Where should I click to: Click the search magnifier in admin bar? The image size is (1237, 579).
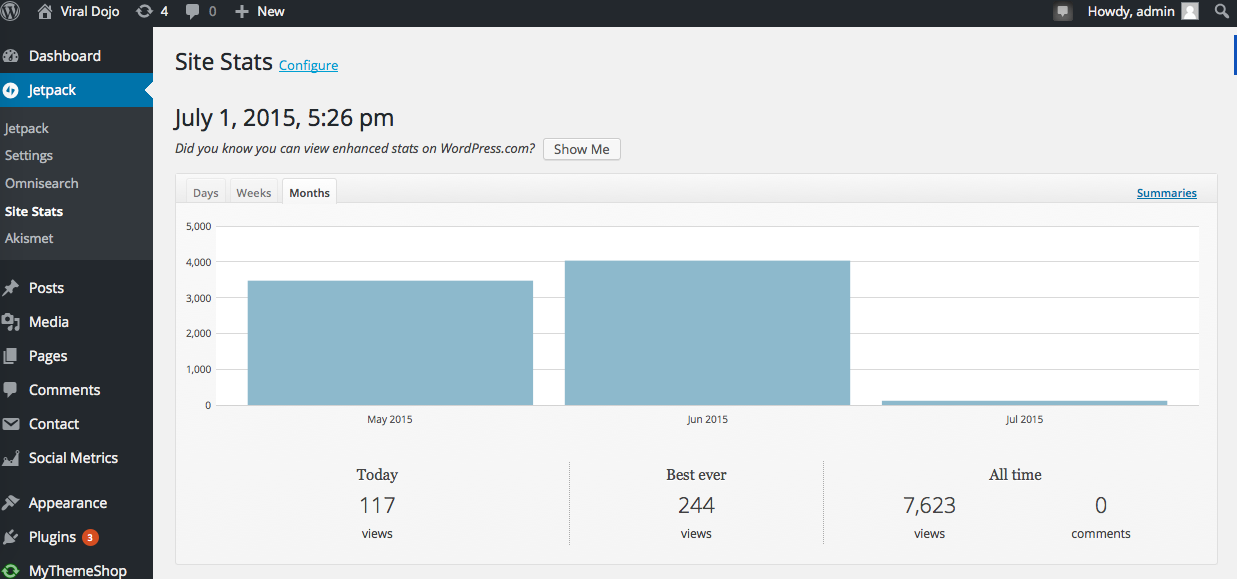(1221, 11)
